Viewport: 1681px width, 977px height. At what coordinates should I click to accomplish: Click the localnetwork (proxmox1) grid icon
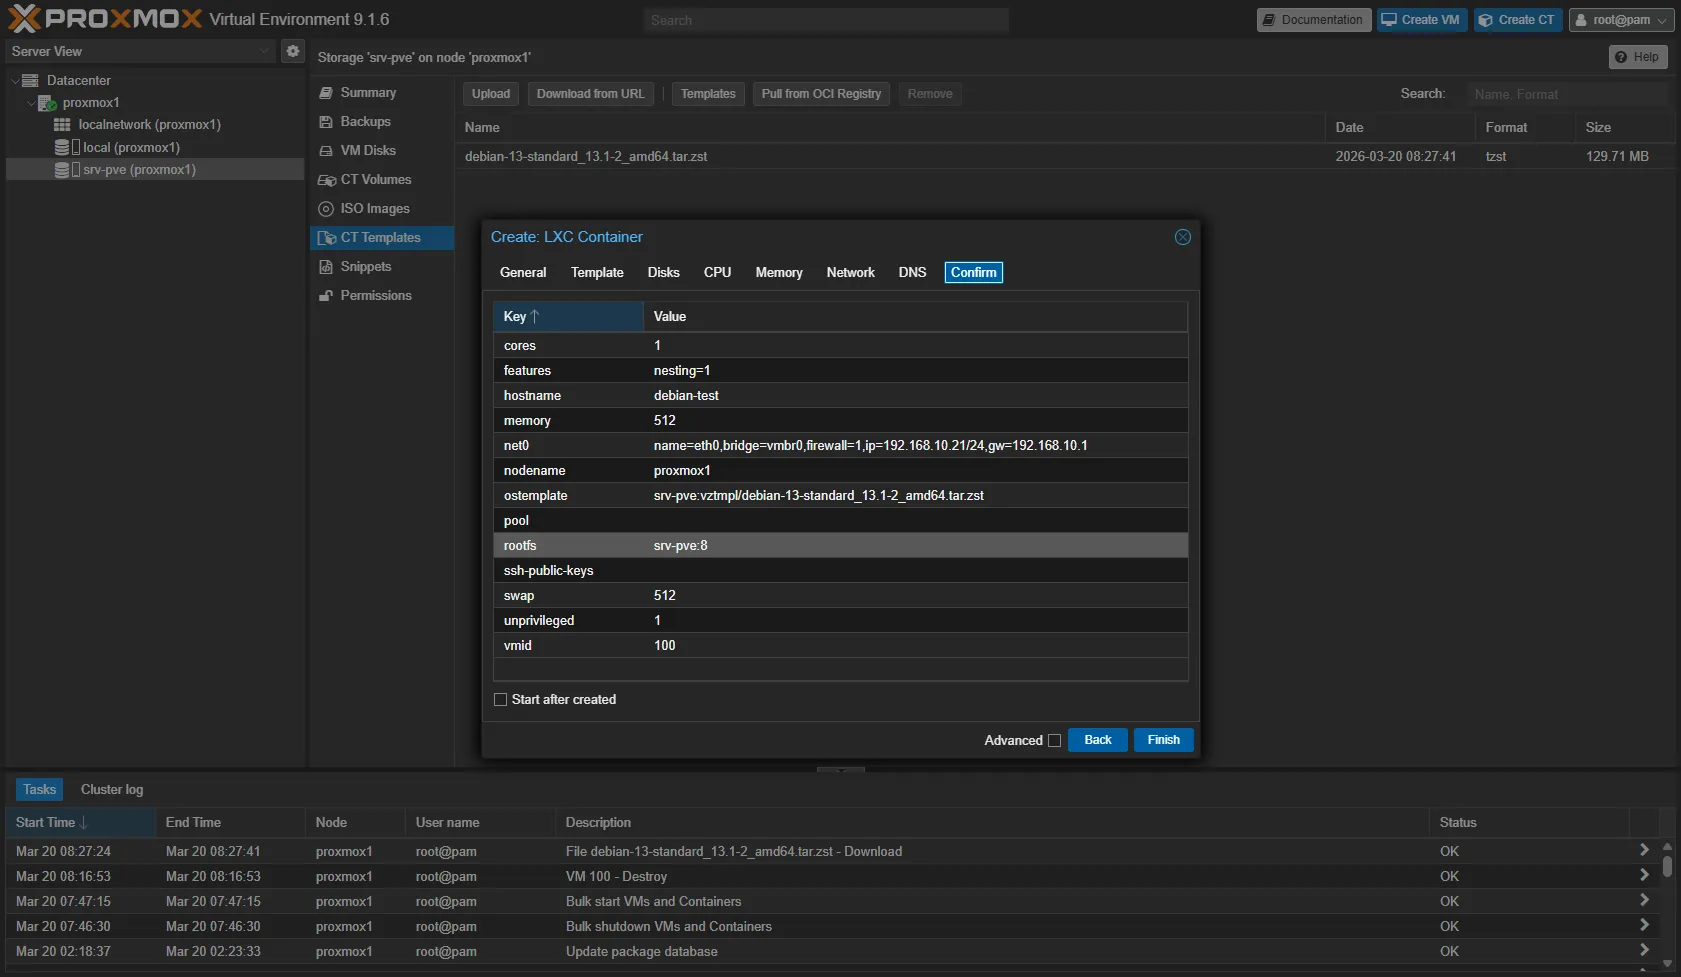(x=62, y=125)
